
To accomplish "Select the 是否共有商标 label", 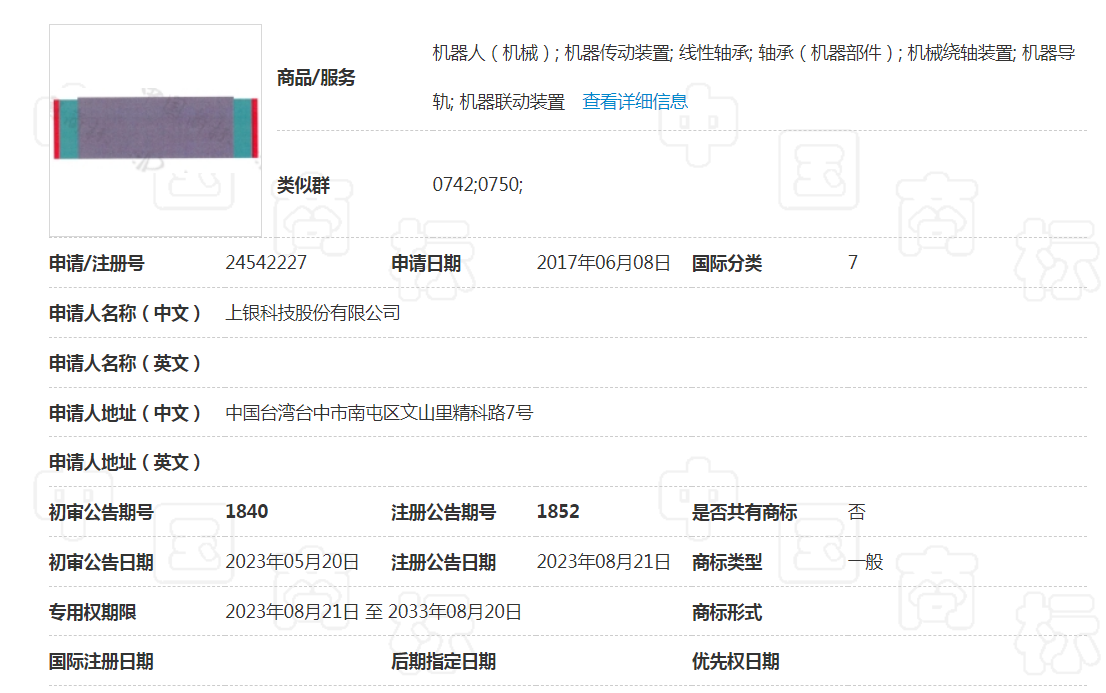I will point(744,513).
